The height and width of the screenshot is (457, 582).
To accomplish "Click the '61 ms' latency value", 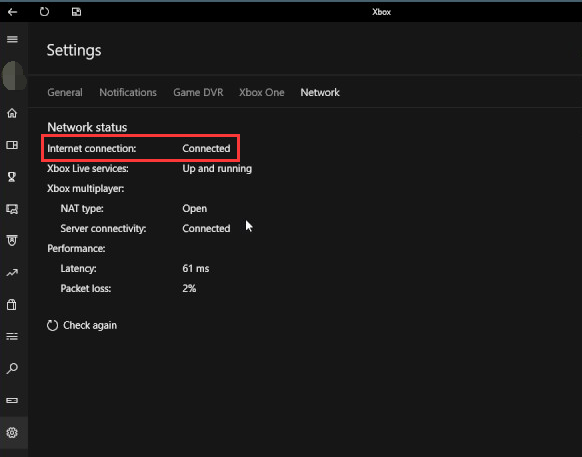I will [x=196, y=268].
